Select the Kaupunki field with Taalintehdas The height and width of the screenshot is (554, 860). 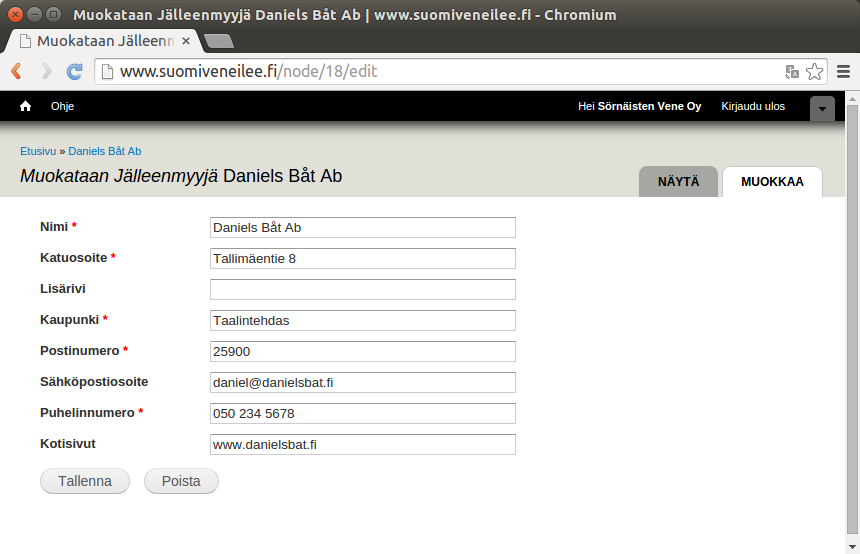click(363, 320)
